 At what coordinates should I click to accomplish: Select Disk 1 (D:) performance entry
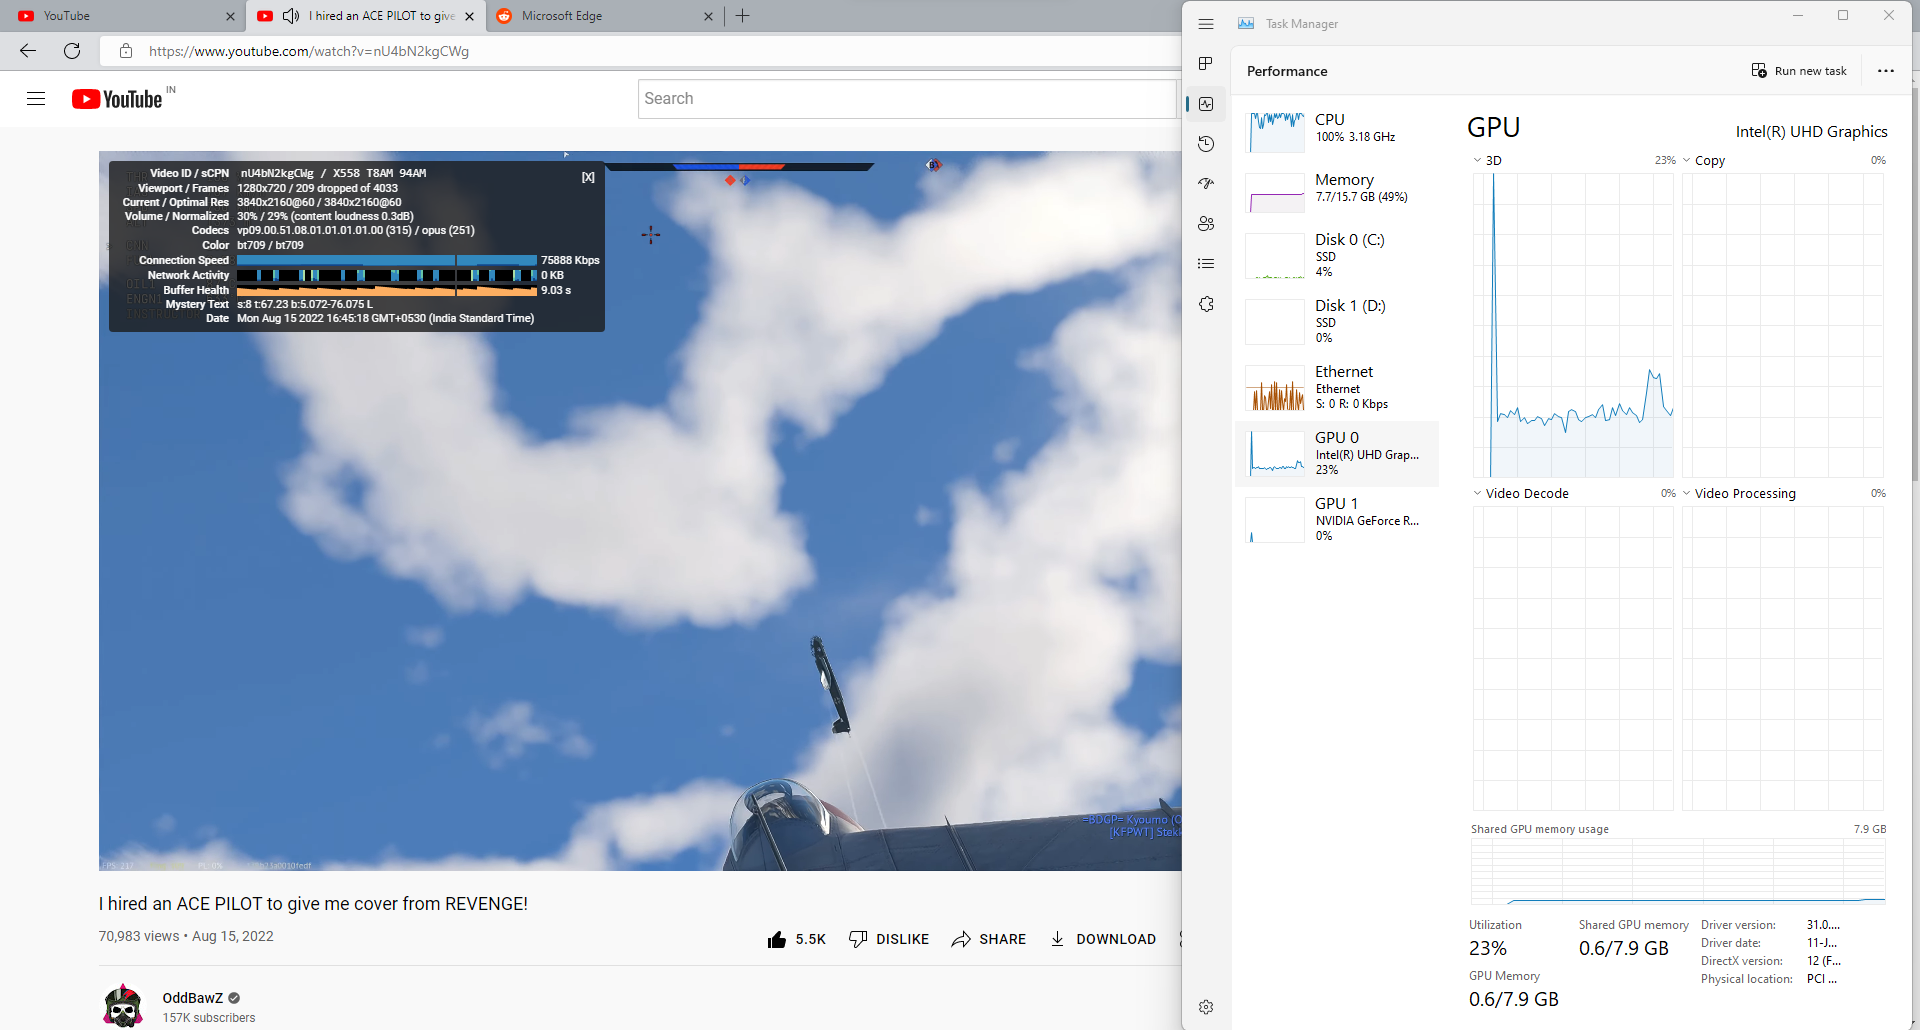pyautogui.click(x=1337, y=321)
